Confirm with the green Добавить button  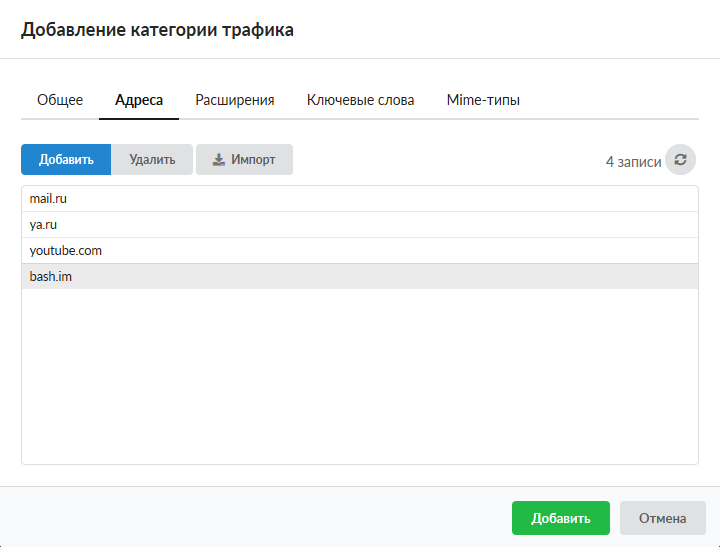pyautogui.click(x=560, y=518)
